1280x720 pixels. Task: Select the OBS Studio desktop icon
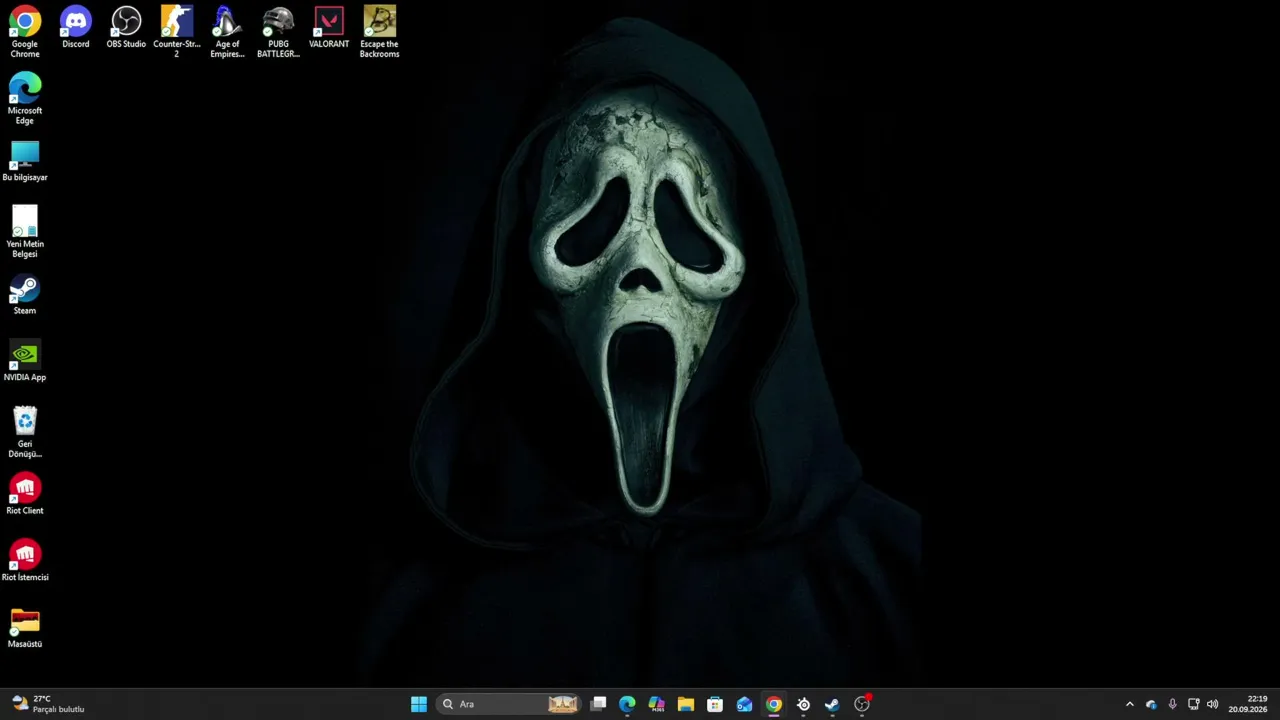pos(126,28)
